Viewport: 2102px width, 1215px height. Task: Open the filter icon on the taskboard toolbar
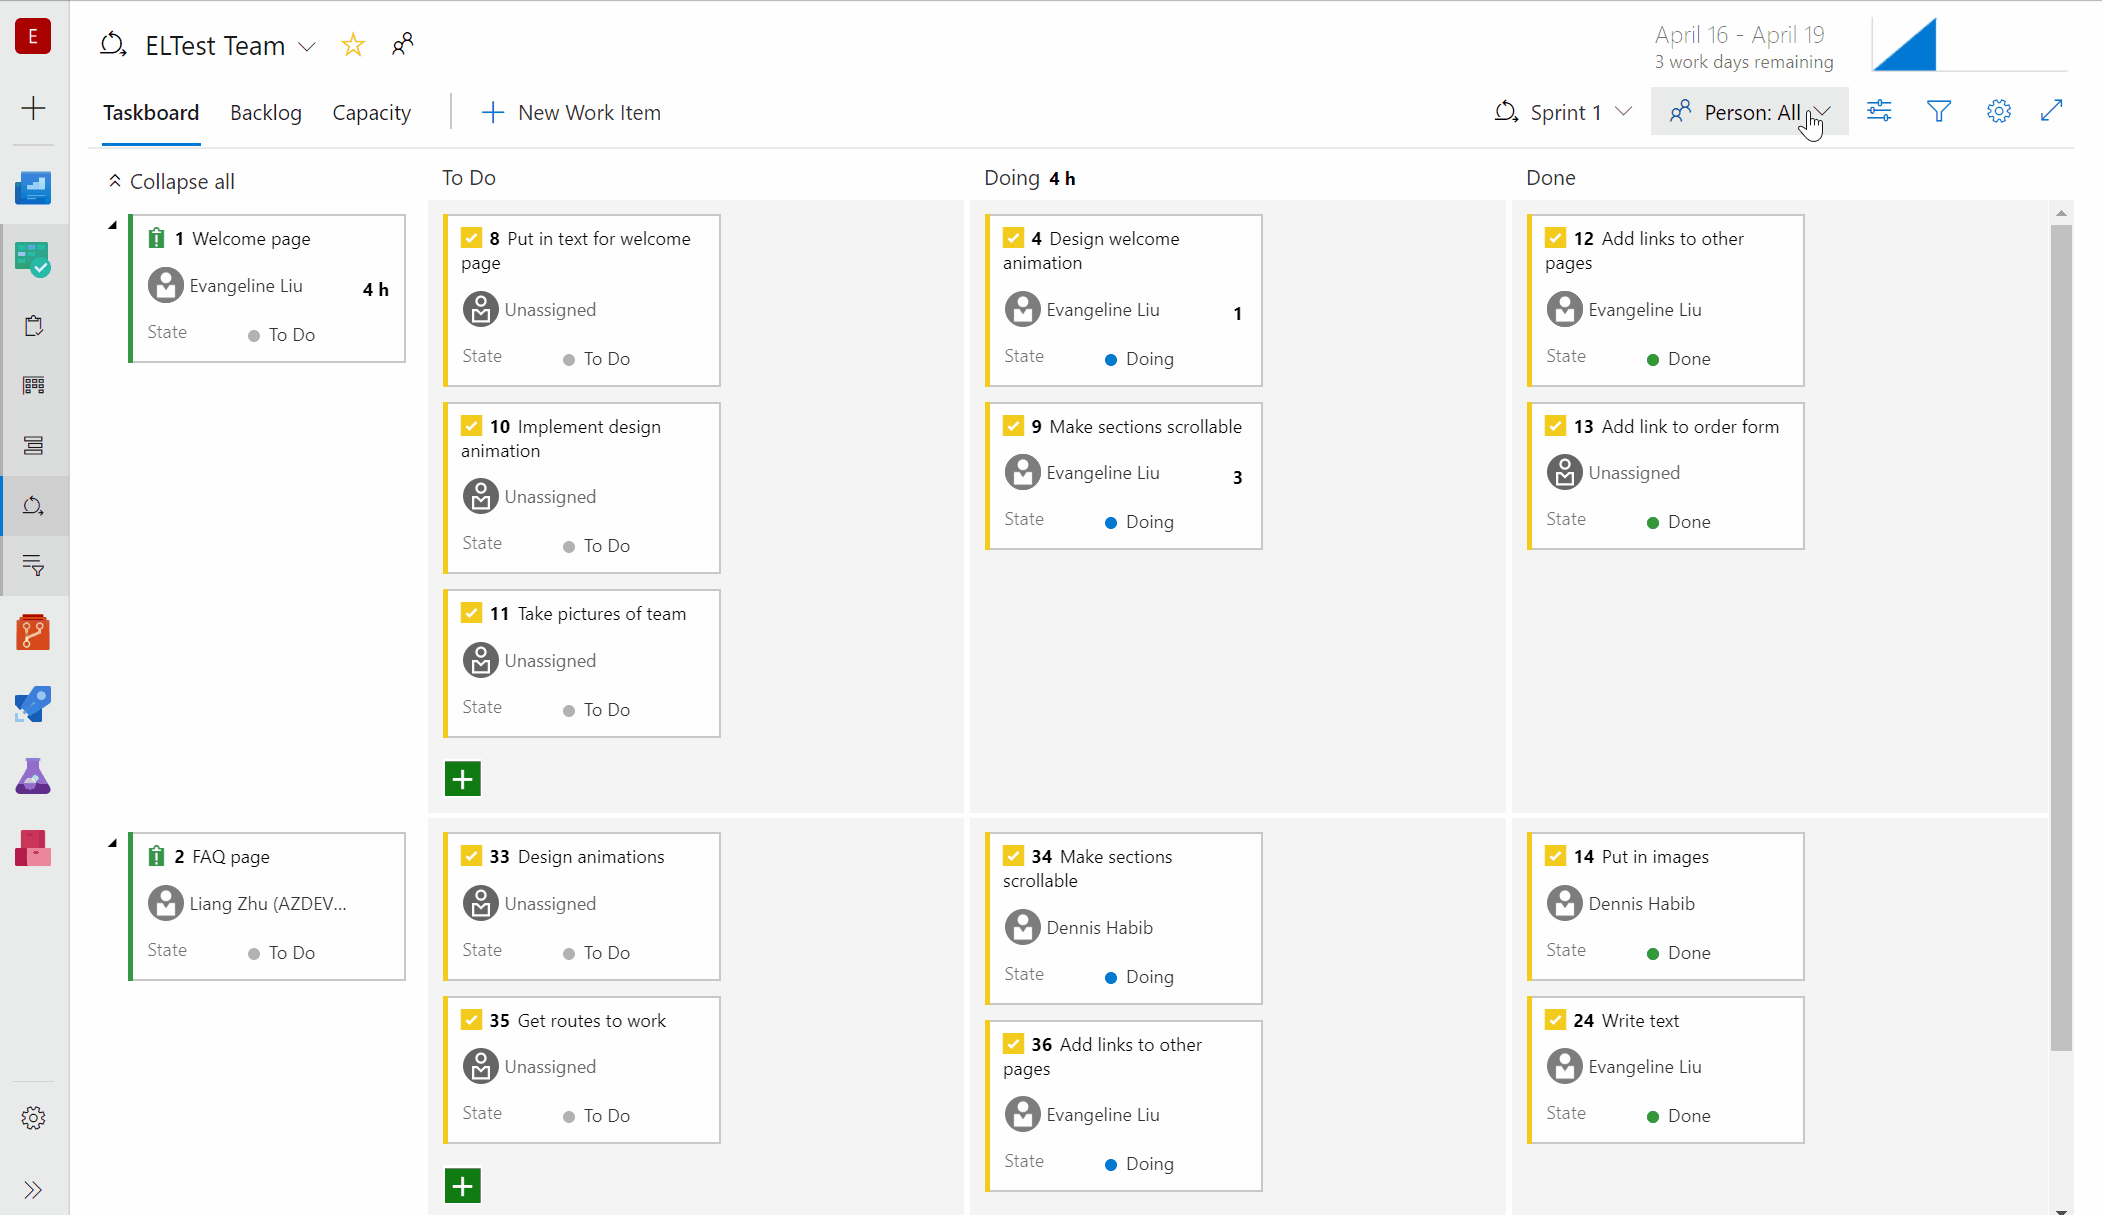pos(1938,111)
